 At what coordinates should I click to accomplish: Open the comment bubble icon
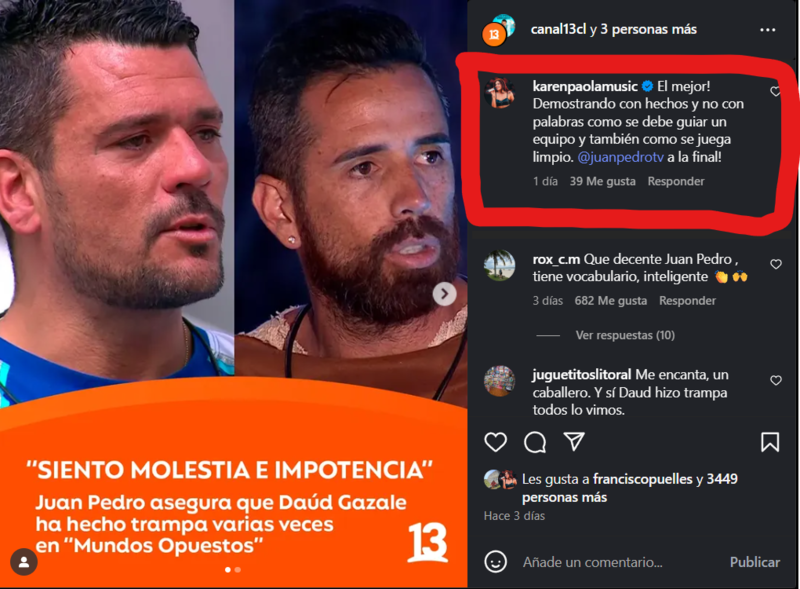[x=535, y=442]
